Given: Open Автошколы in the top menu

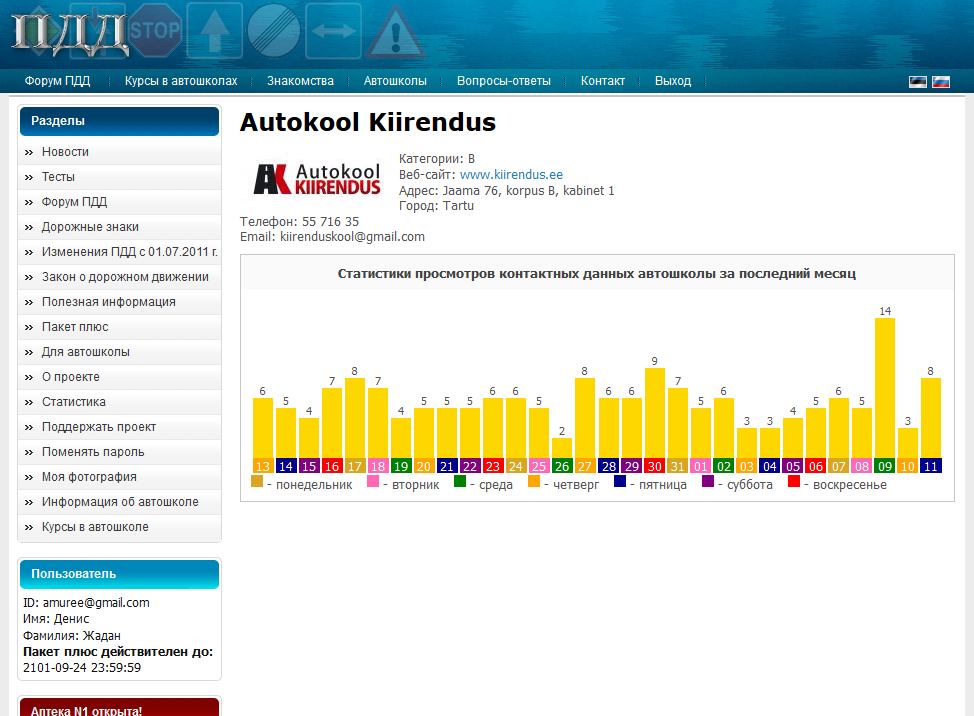Looking at the screenshot, I should tap(395, 81).
